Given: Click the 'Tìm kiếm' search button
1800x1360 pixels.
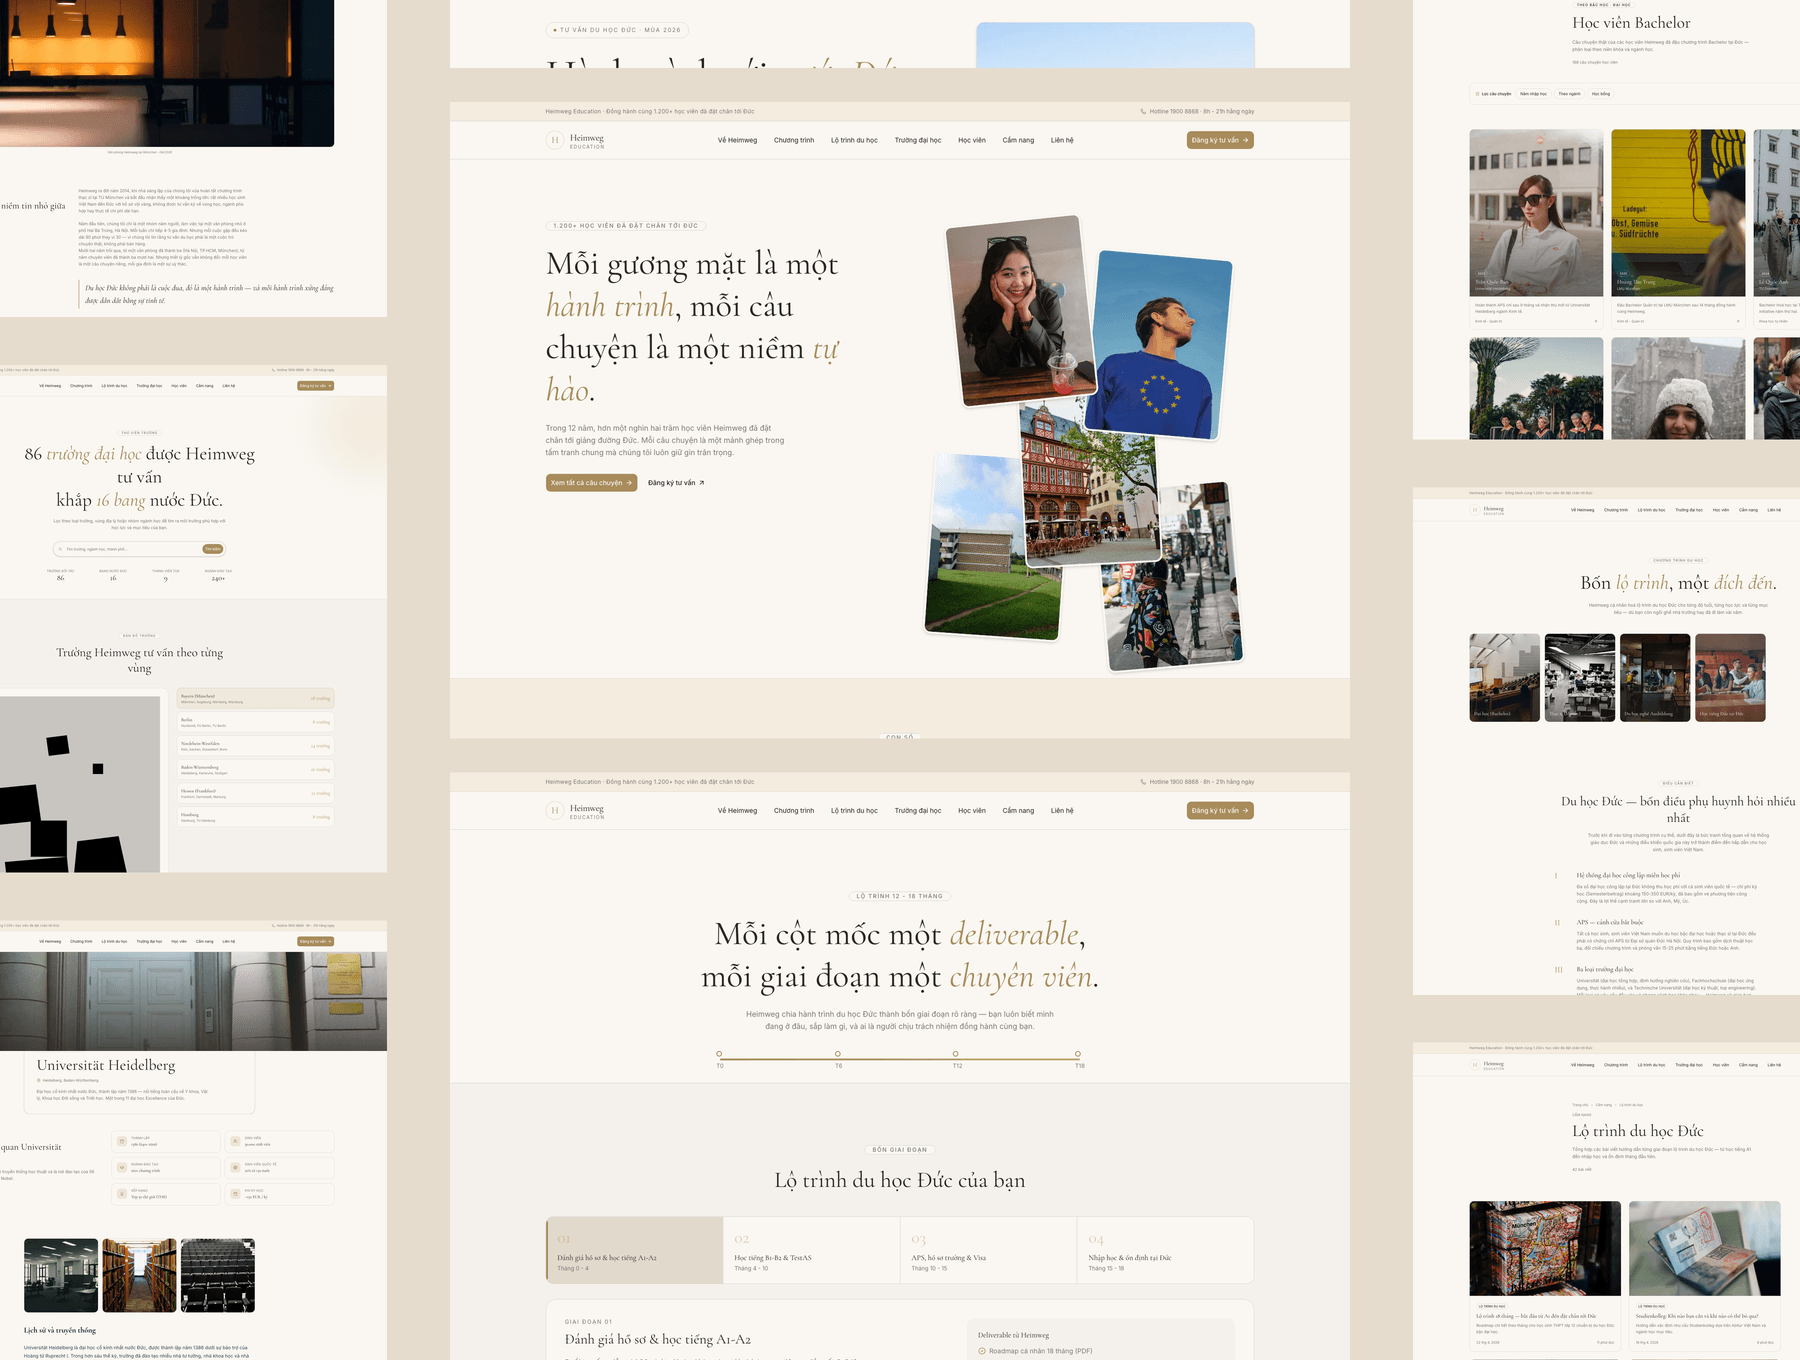Looking at the screenshot, I should (213, 549).
